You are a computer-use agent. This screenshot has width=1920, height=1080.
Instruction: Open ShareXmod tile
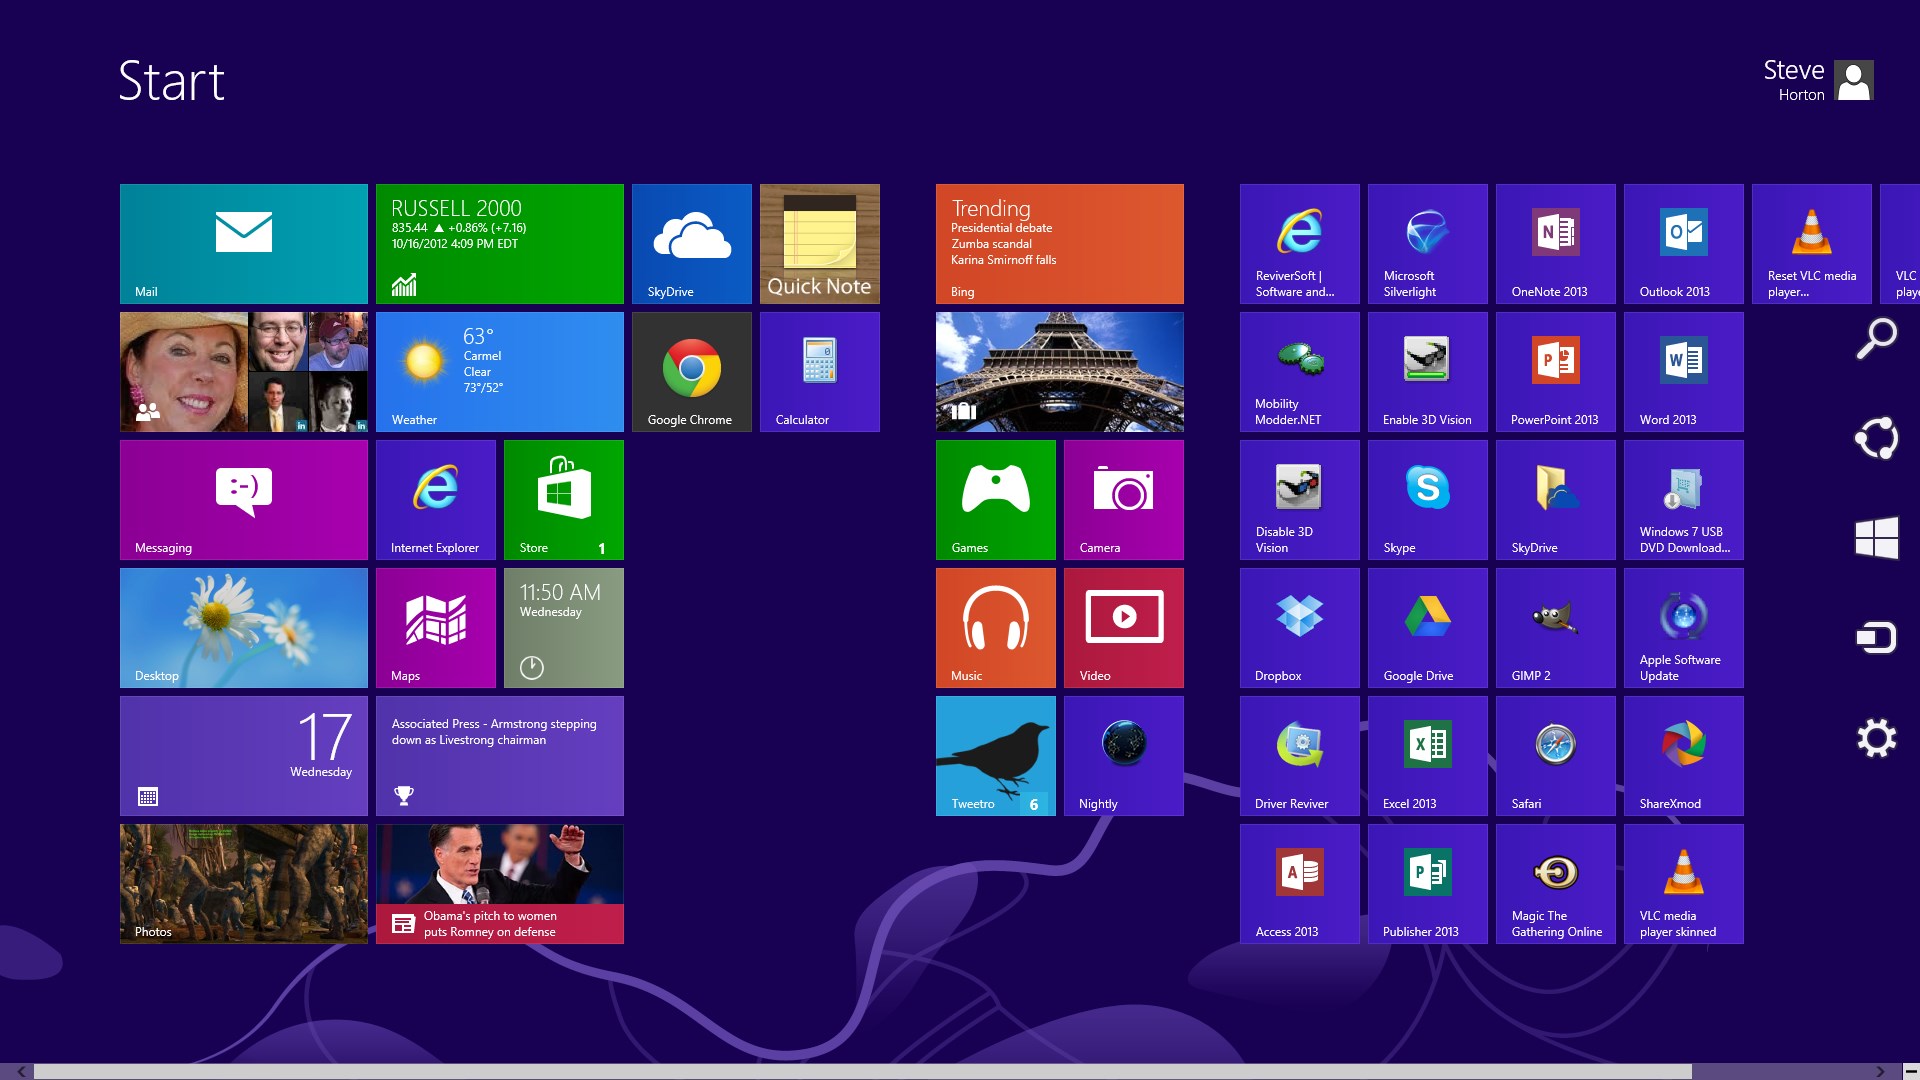pyautogui.click(x=1684, y=756)
